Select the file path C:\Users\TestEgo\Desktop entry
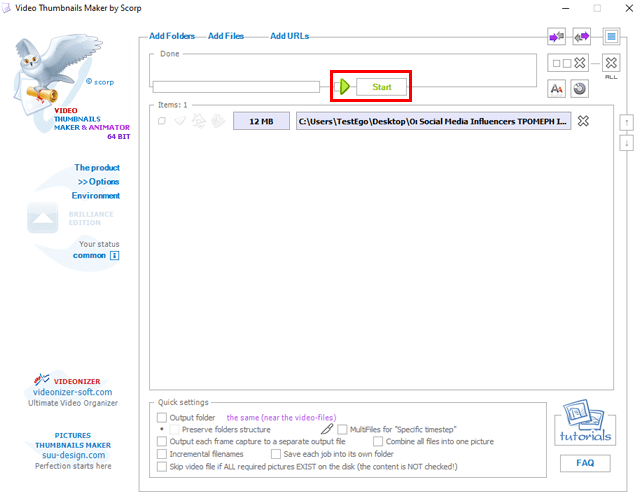The height and width of the screenshot is (500, 640). click(433, 121)
